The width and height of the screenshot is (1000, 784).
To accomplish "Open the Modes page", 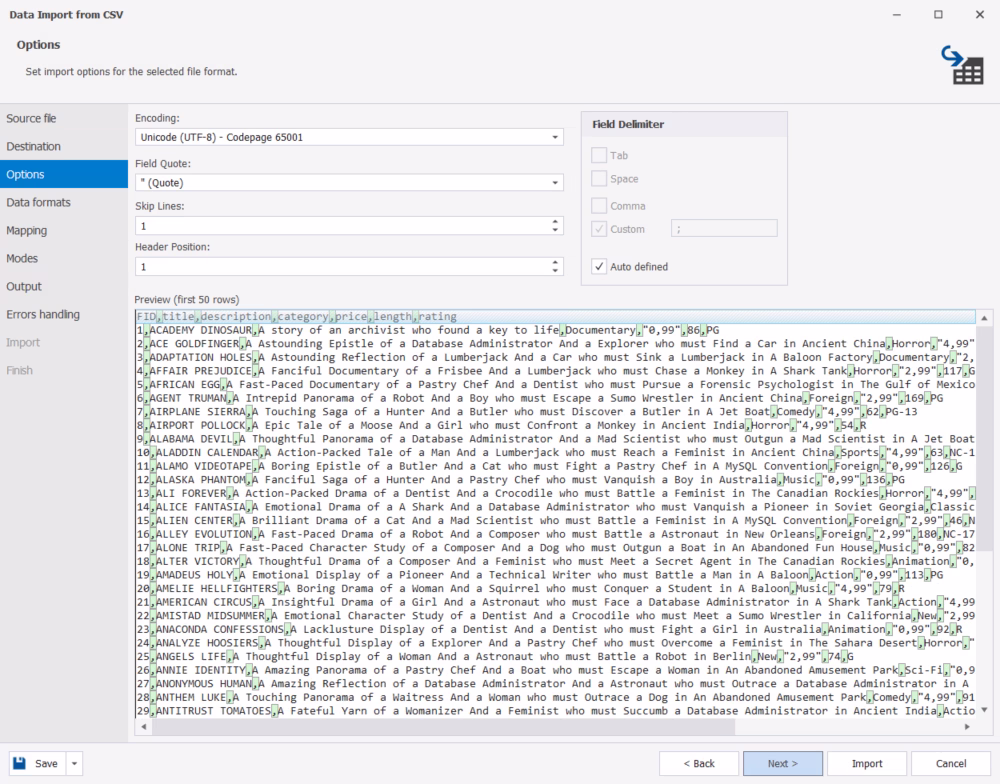I will [64, 258].
